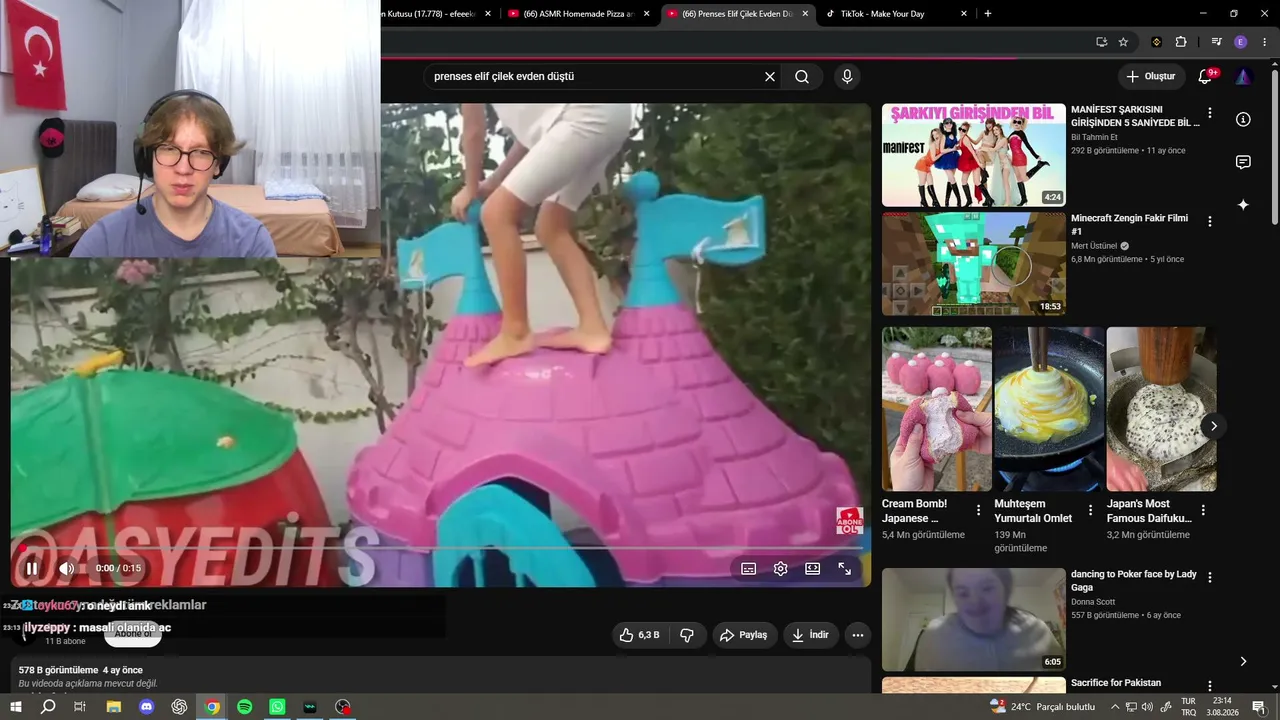Like the video with 6,3 B likes
The image size is (1280, 720).
click(x=639, y=635)
